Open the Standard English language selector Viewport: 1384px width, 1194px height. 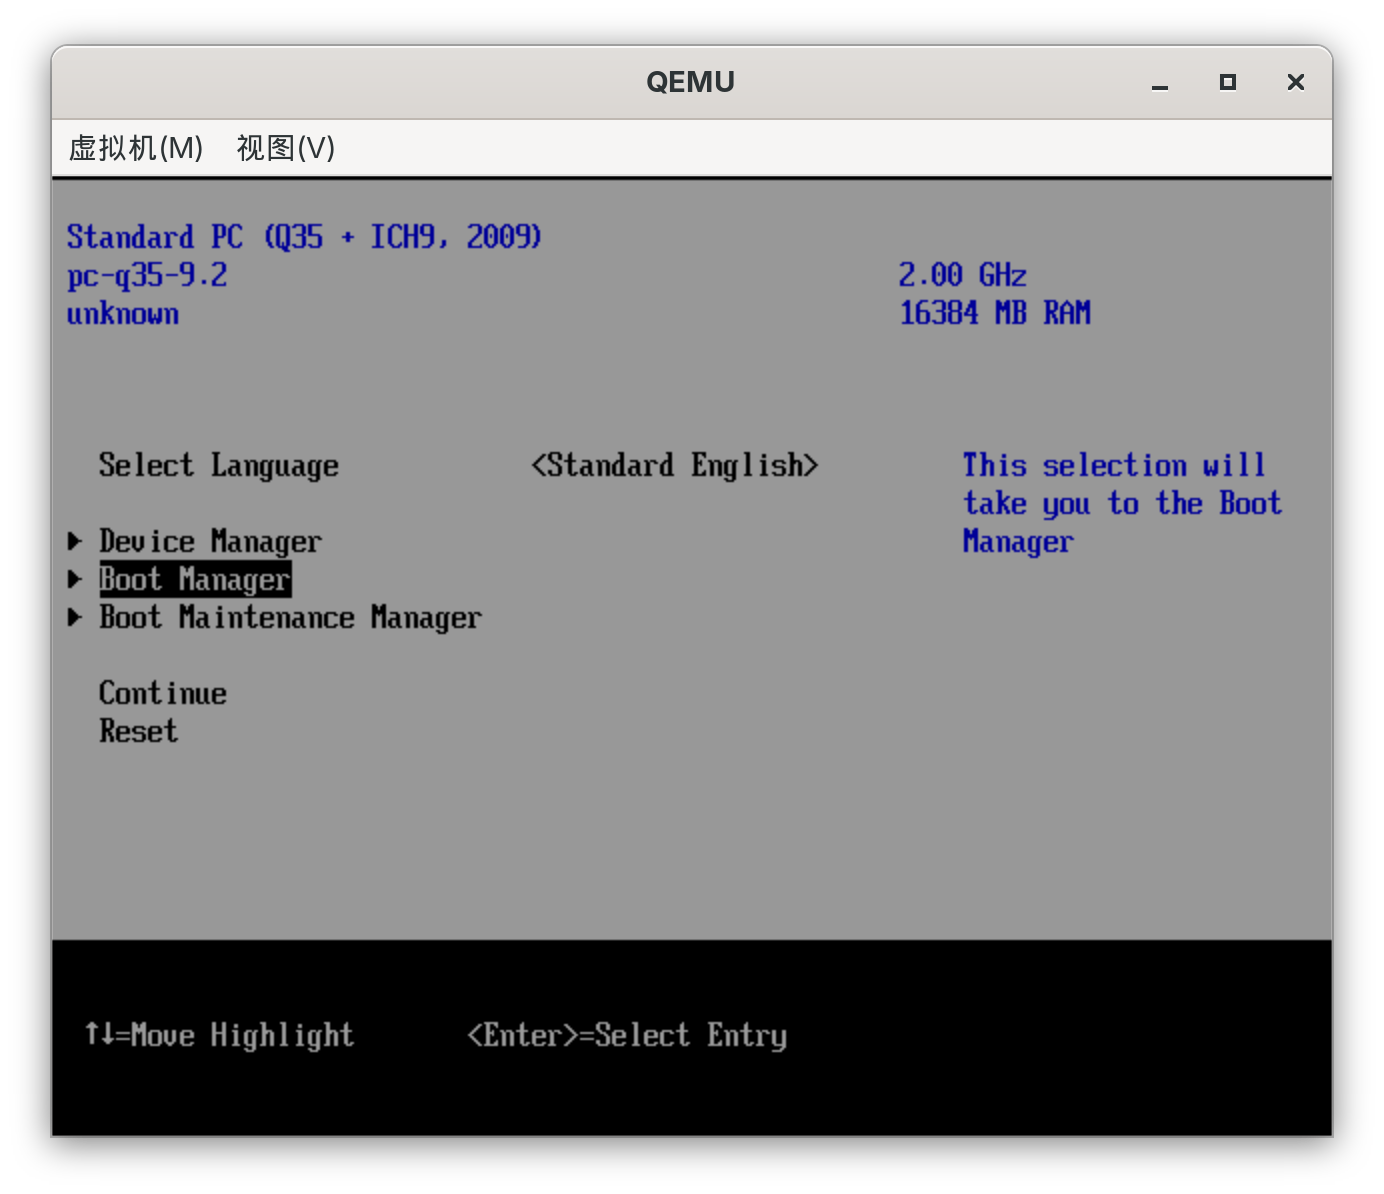click(675, 465)
